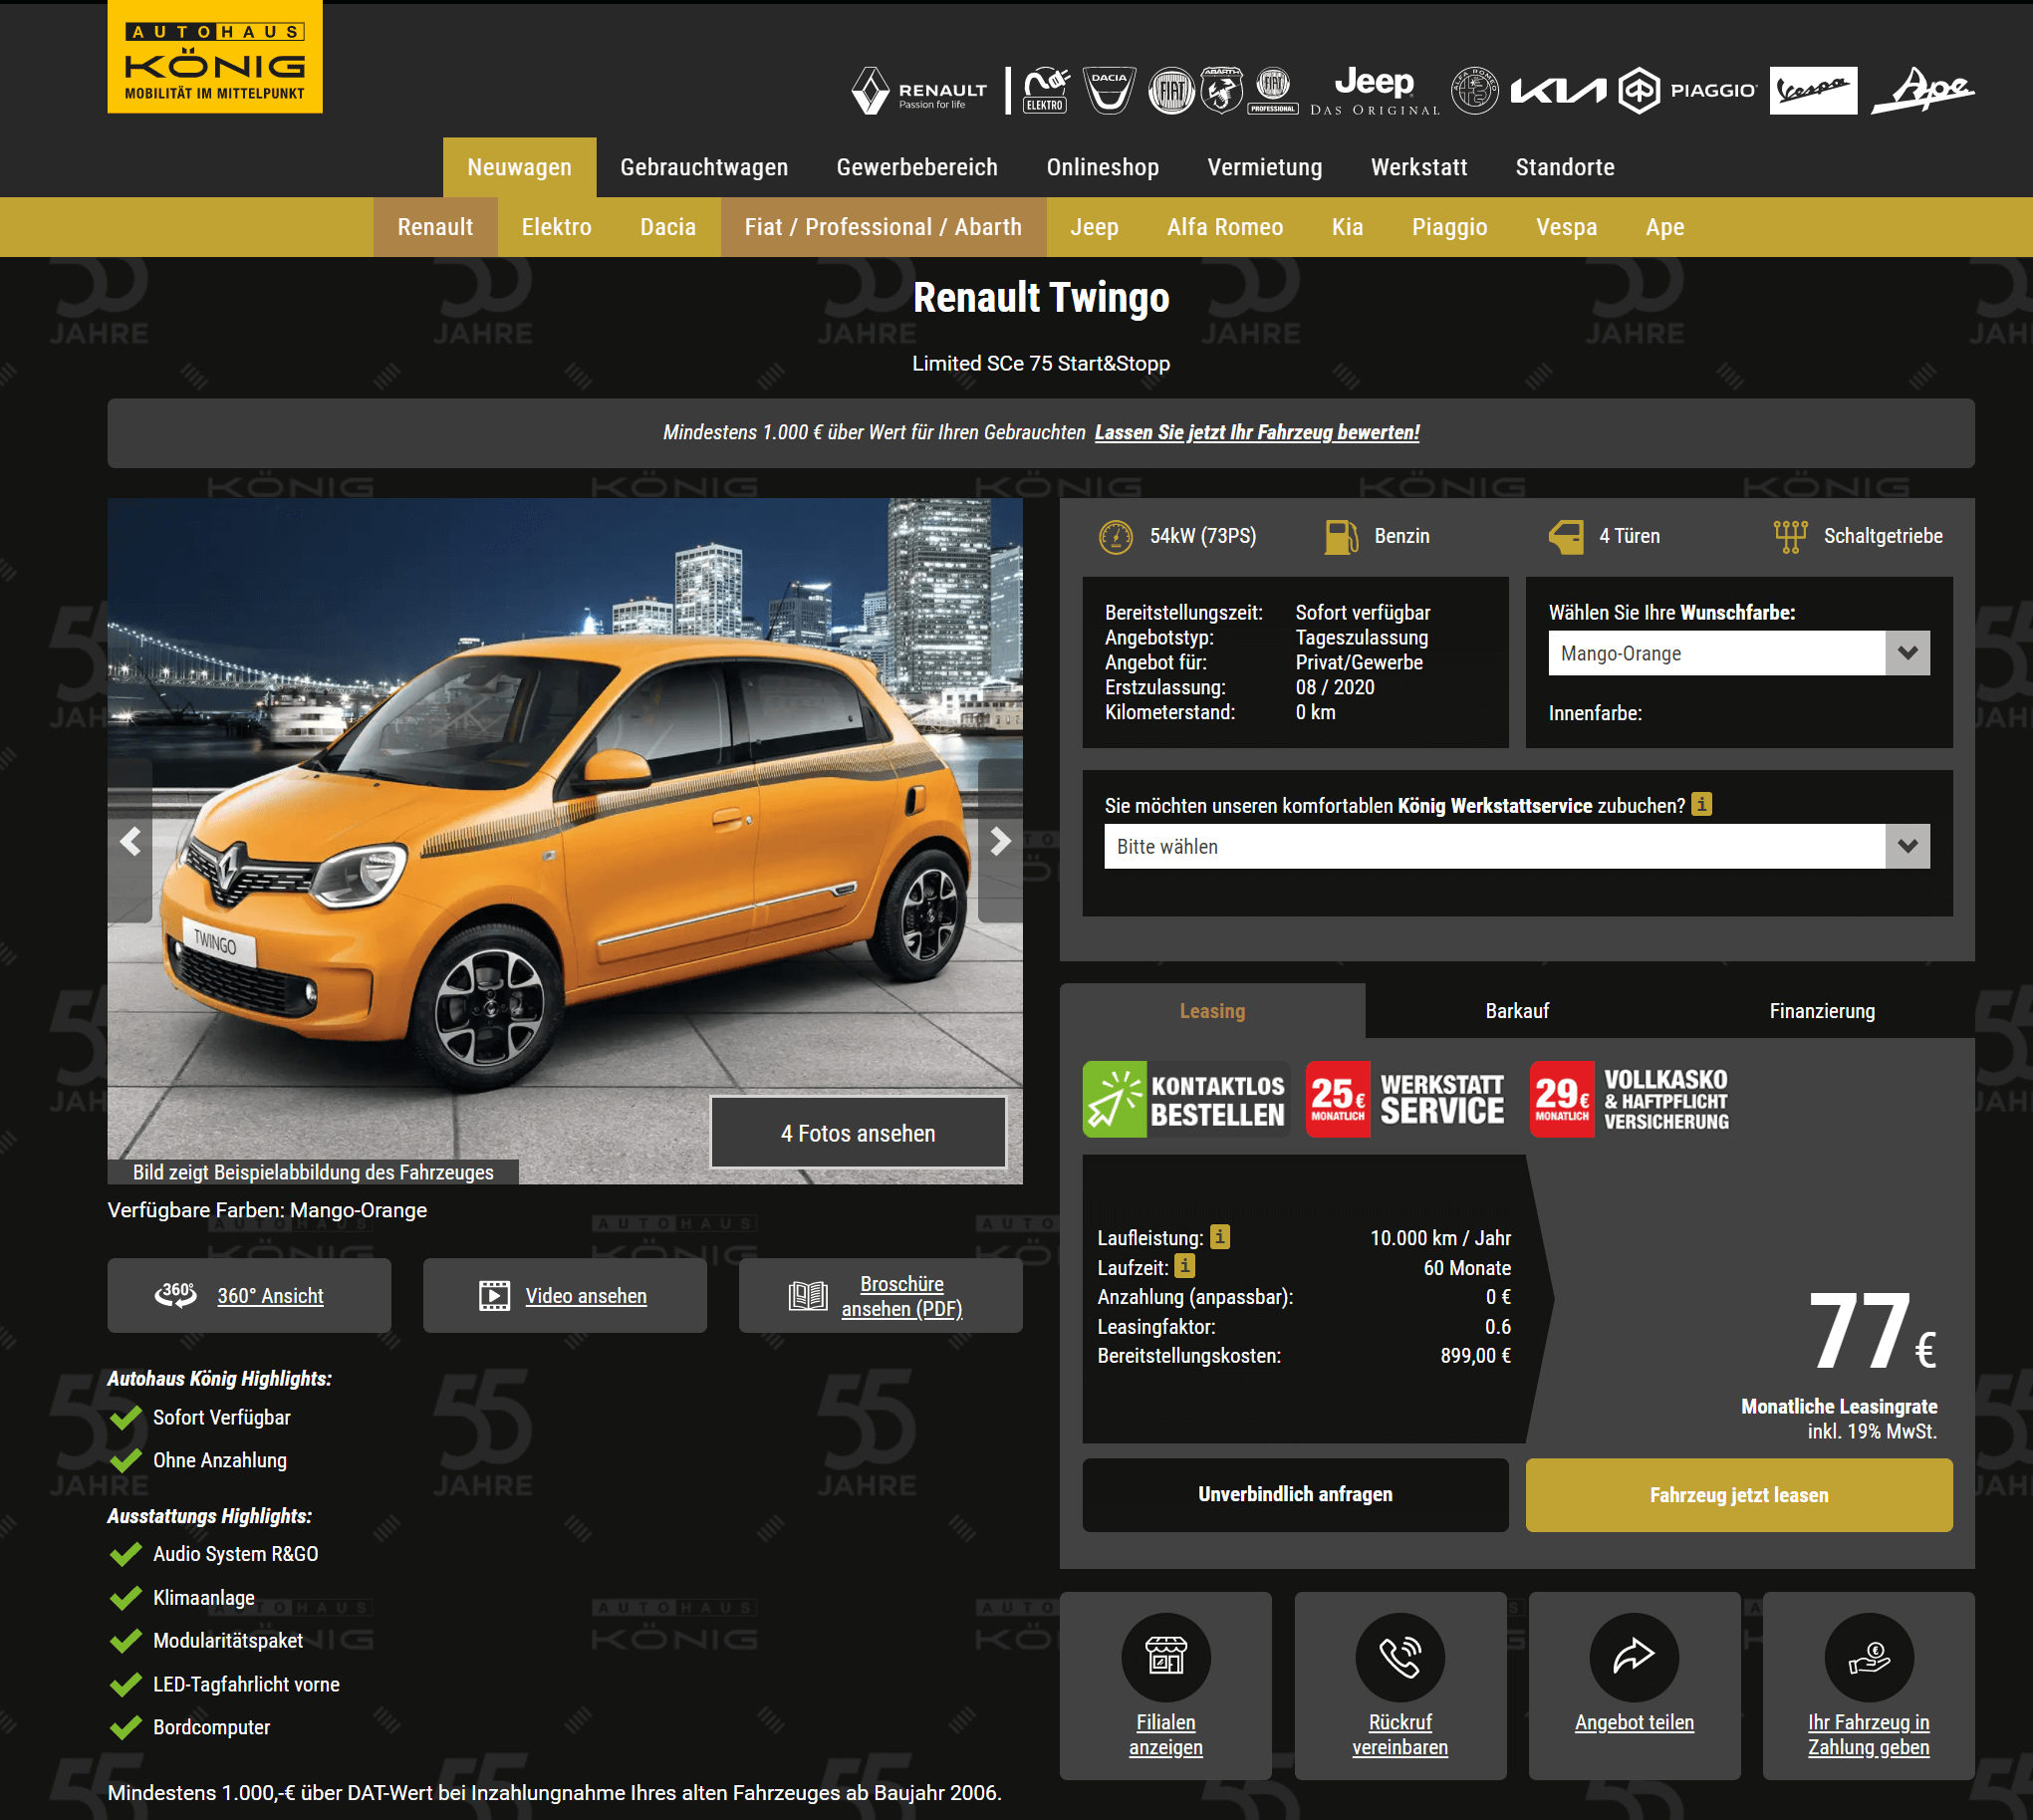Viewport: 2033px width, 1820px height.
Task: Click 'Unverbindlich anfragen' button
Action: pos(1295,1494)
